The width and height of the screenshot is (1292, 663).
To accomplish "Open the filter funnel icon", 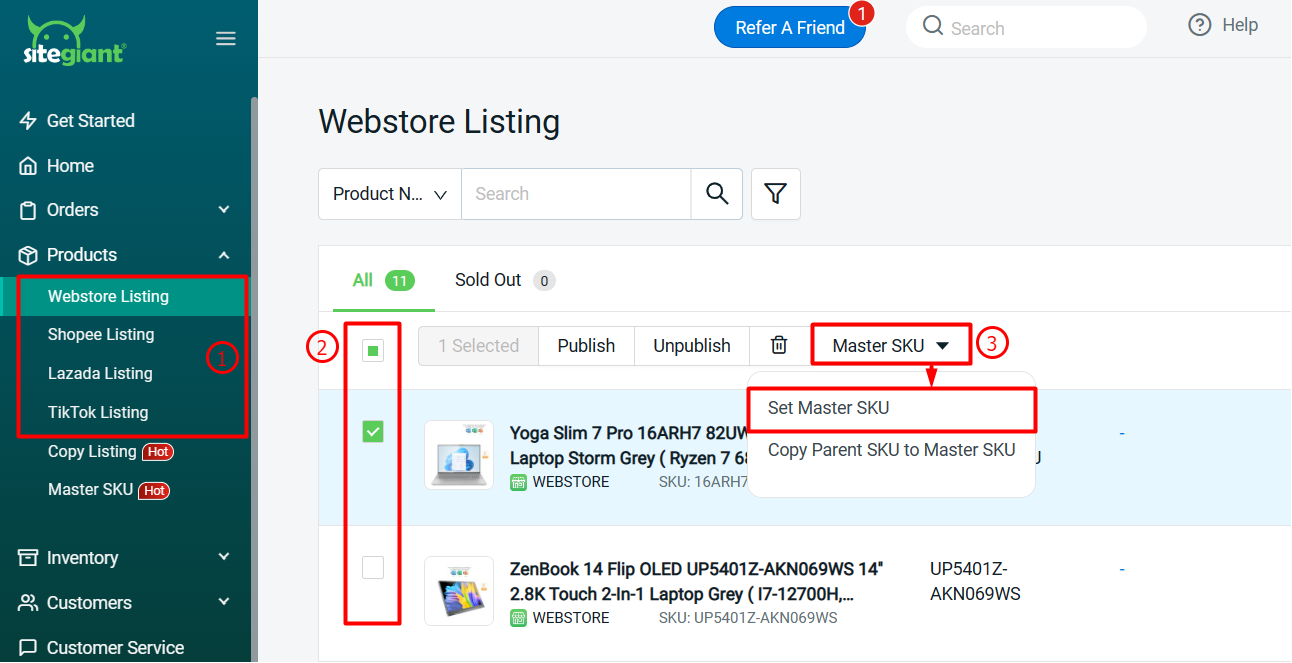I will (x=776, y=194).
